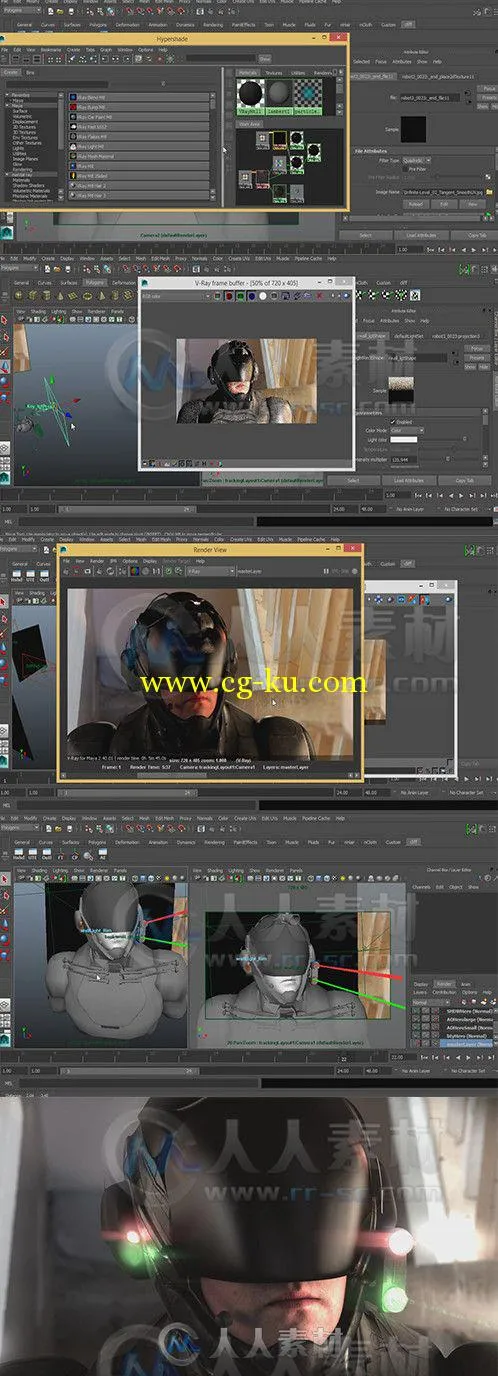The image size is (498, 1376).
Task: Select Utilities in Hypershade create tree
Action: pos(20,153)
